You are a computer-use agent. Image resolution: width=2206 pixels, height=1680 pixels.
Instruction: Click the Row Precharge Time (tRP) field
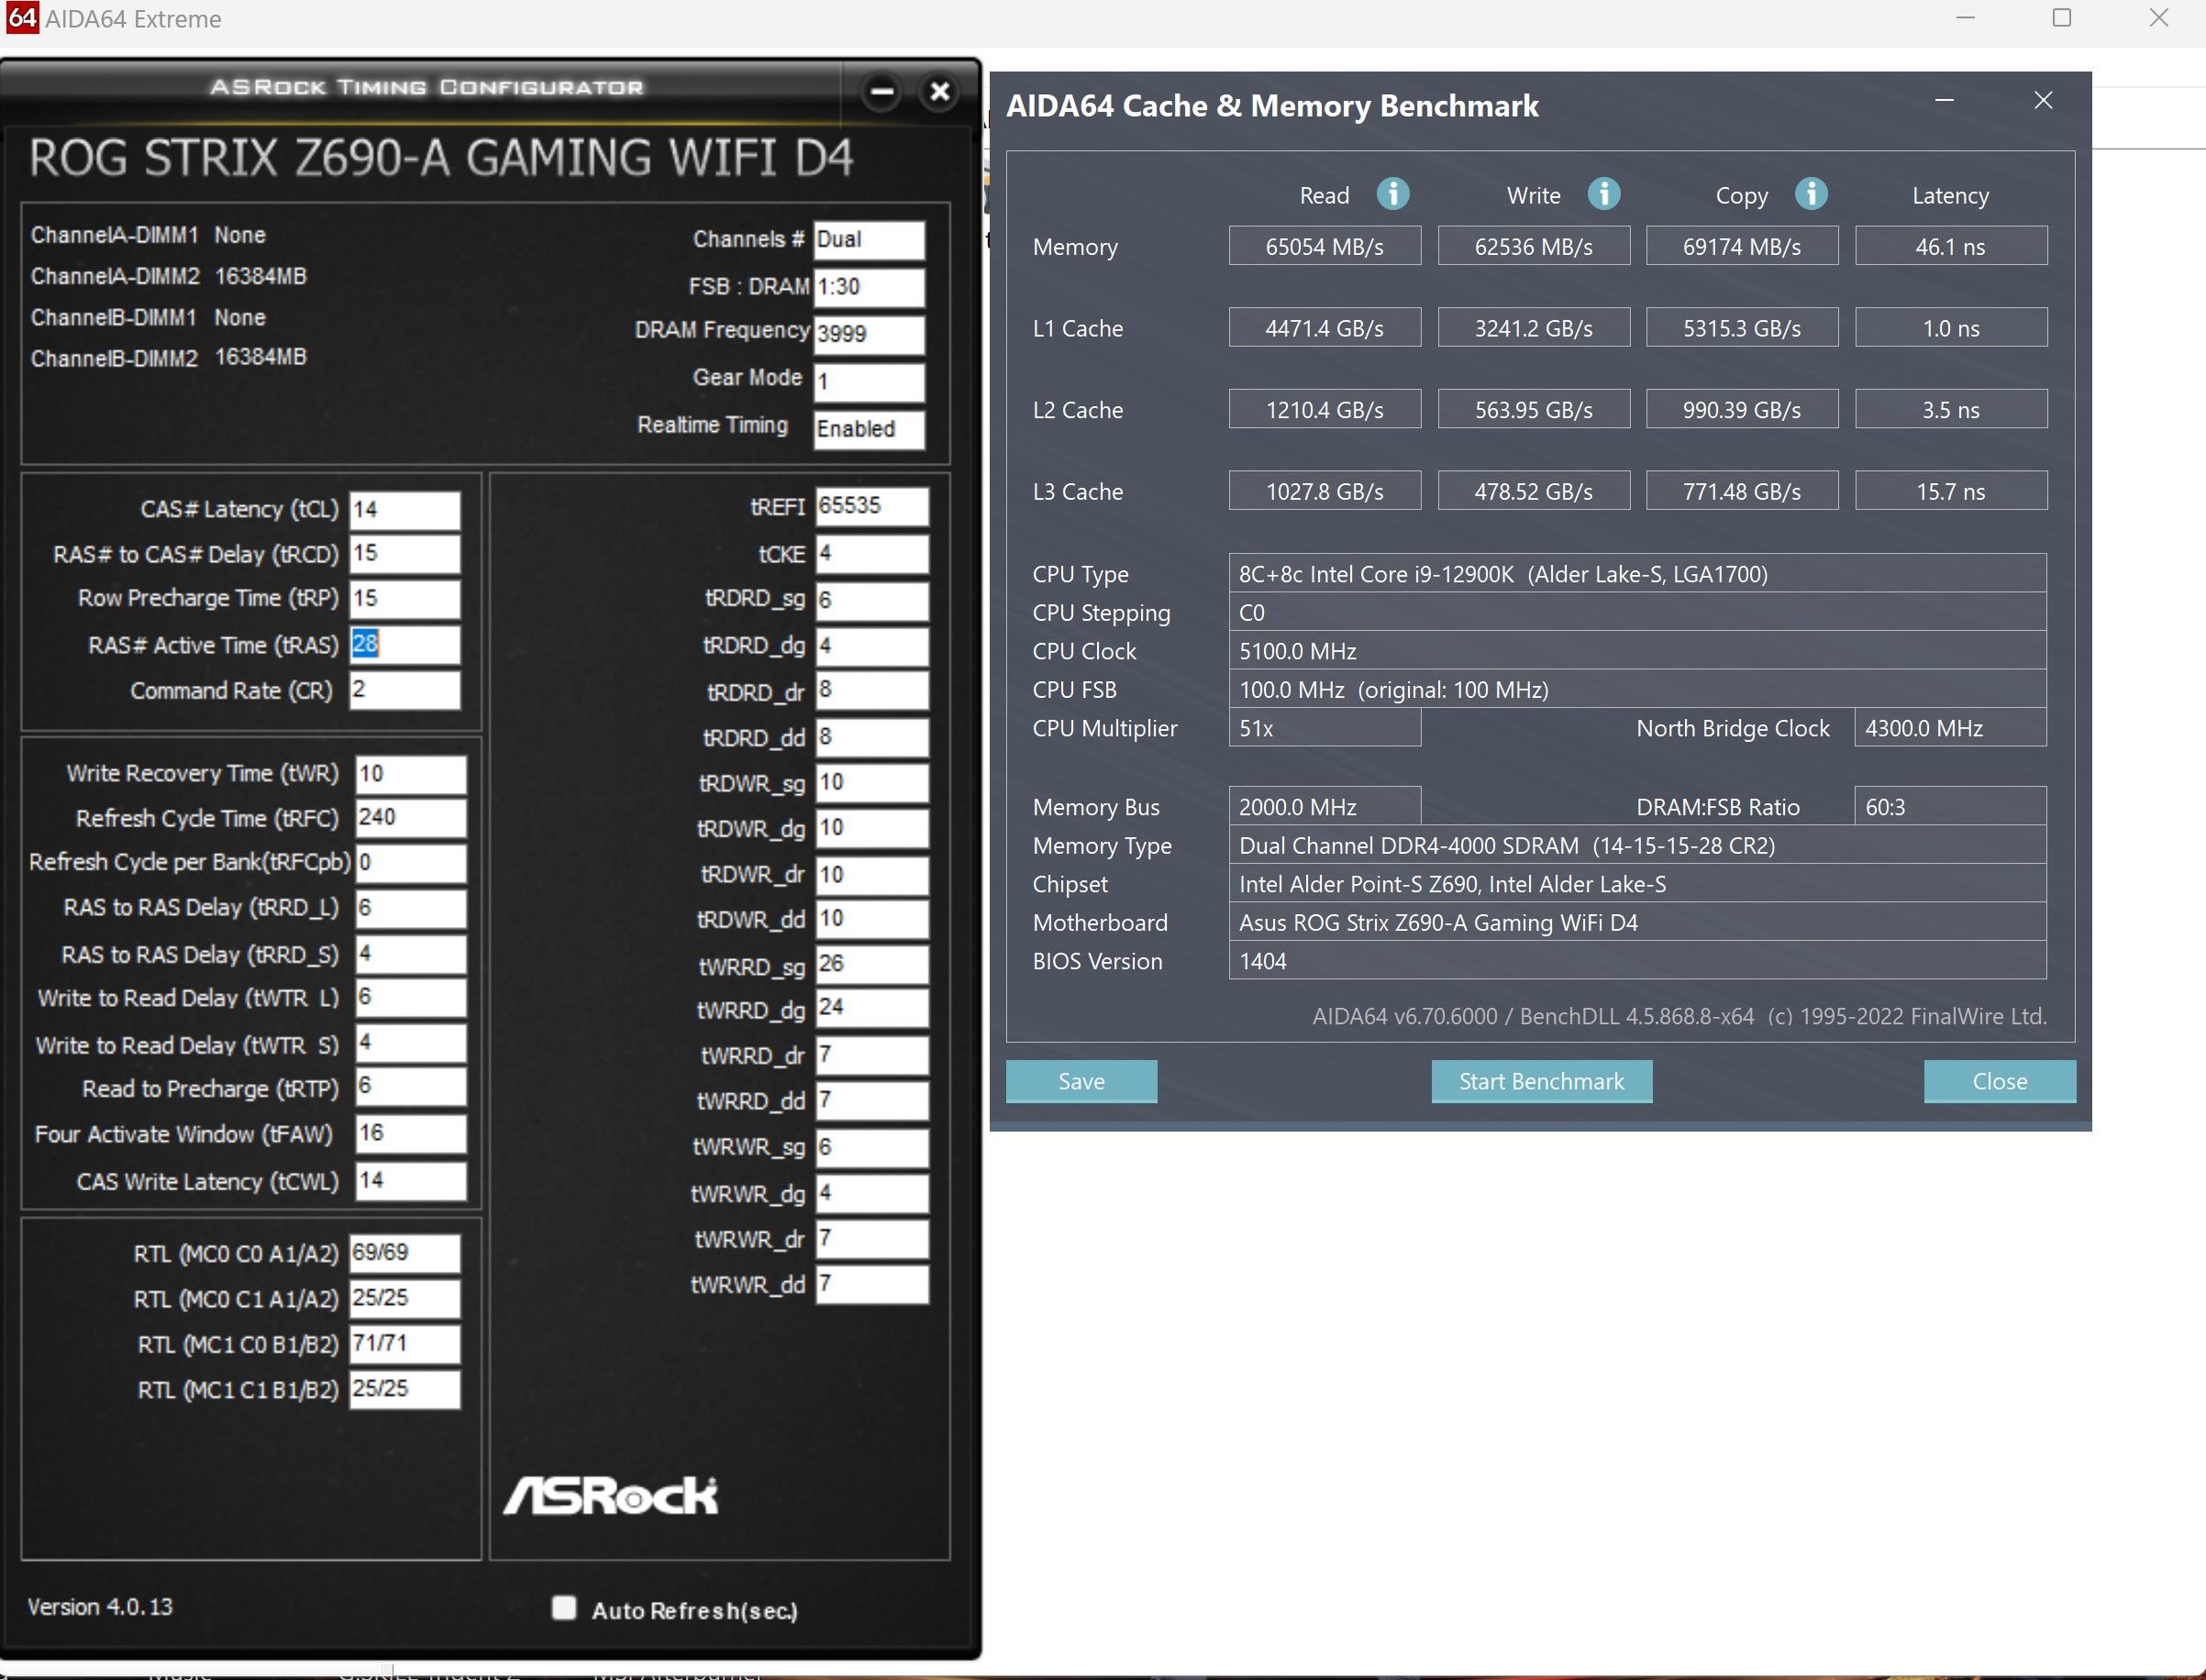click(x=404, y=599)
